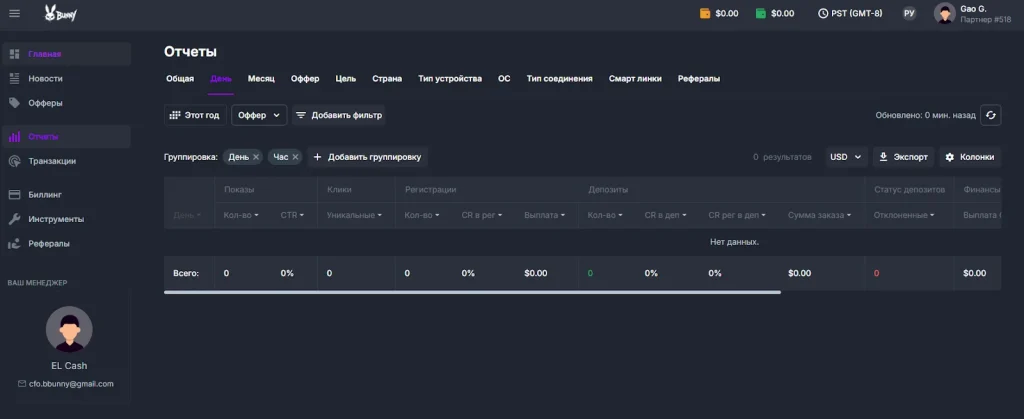The height and width of the screenshot is (419, 1024).
Task: Click the Главная dashboard icon
Action: 14,54
